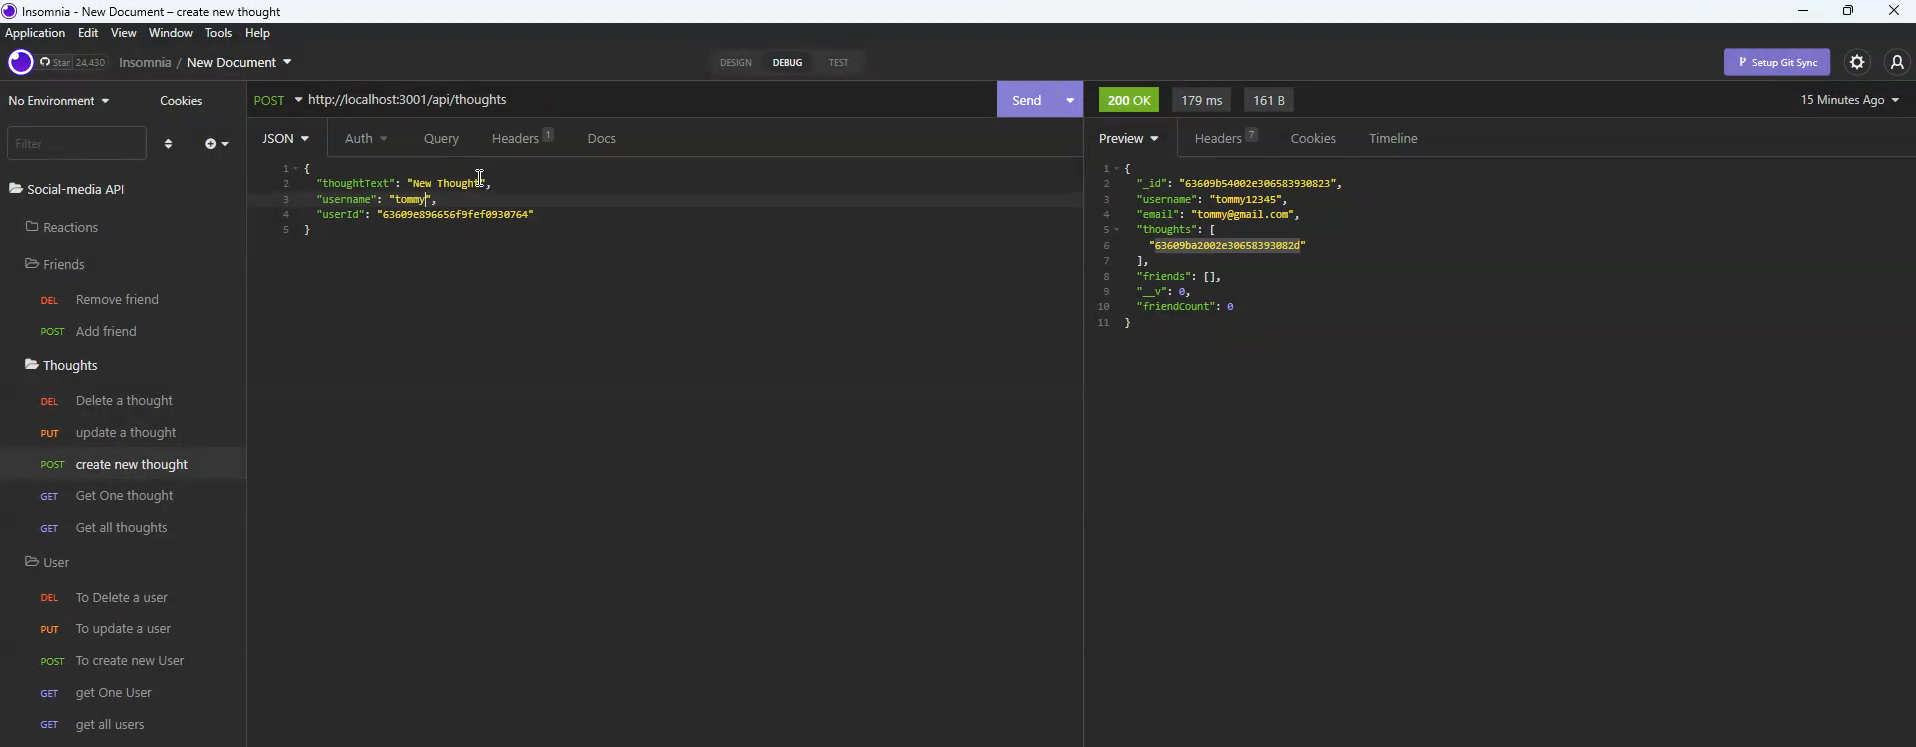Focus the sidebar Filter input field

(x=77, y=144)
